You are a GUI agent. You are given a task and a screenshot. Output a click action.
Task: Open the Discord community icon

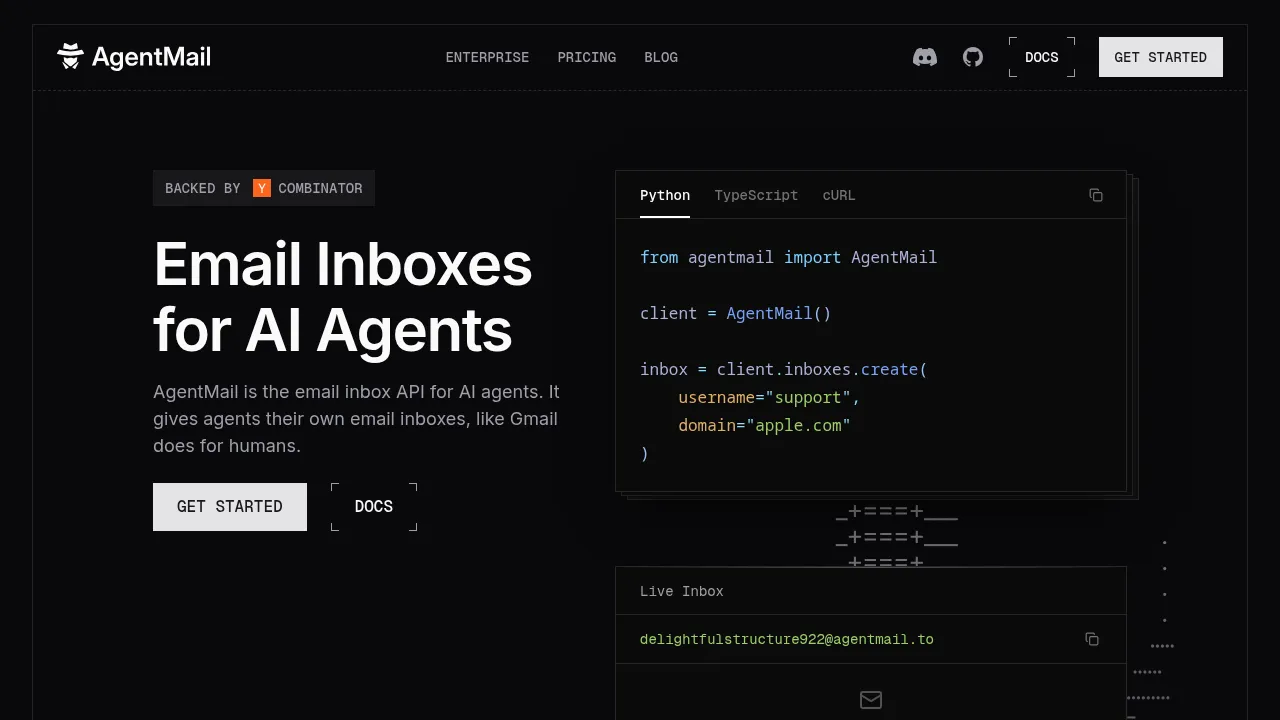pos(925,57)
